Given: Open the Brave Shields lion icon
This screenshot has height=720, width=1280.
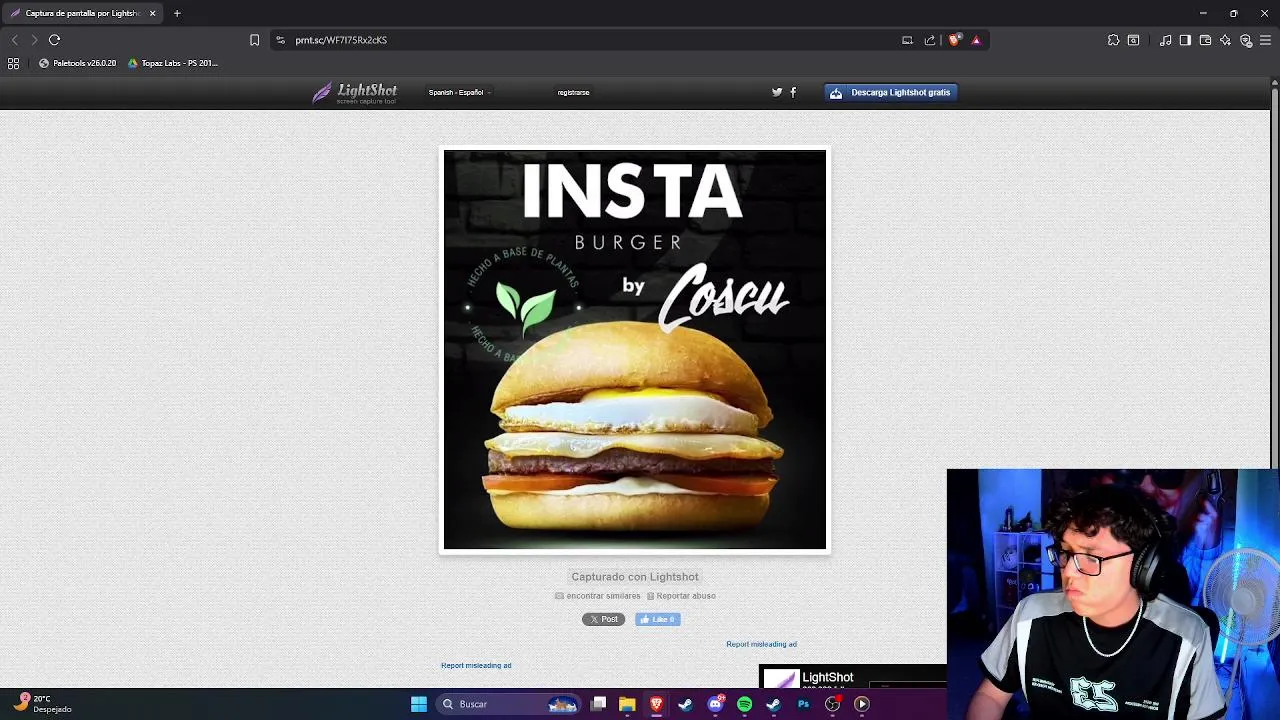Looking at the screenshot, I should point(954,40).
